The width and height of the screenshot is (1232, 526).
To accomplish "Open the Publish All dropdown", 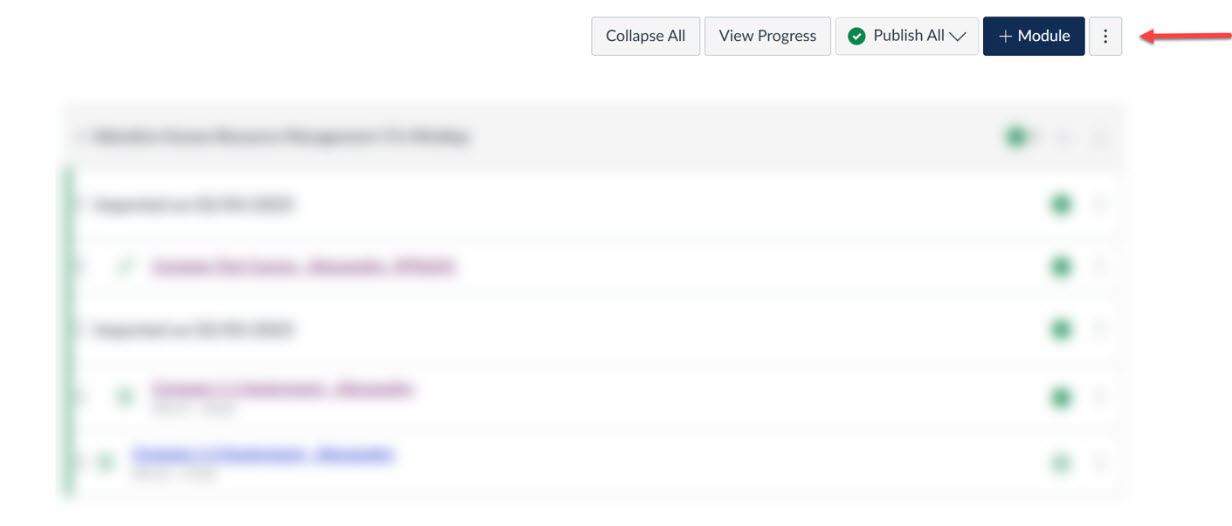I will pyautogui.click(x=906, y=36).
